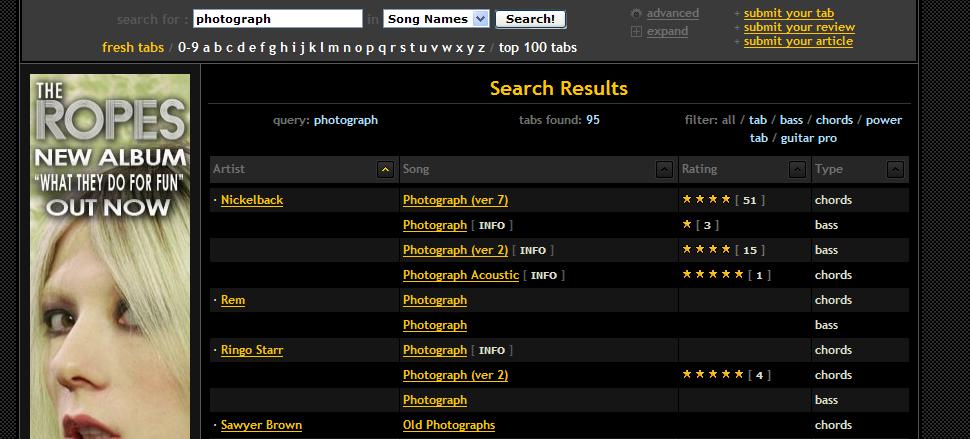Click the four-star rating with 51 votes
Screen dimensions: 970x439
(x=706, y=200)
